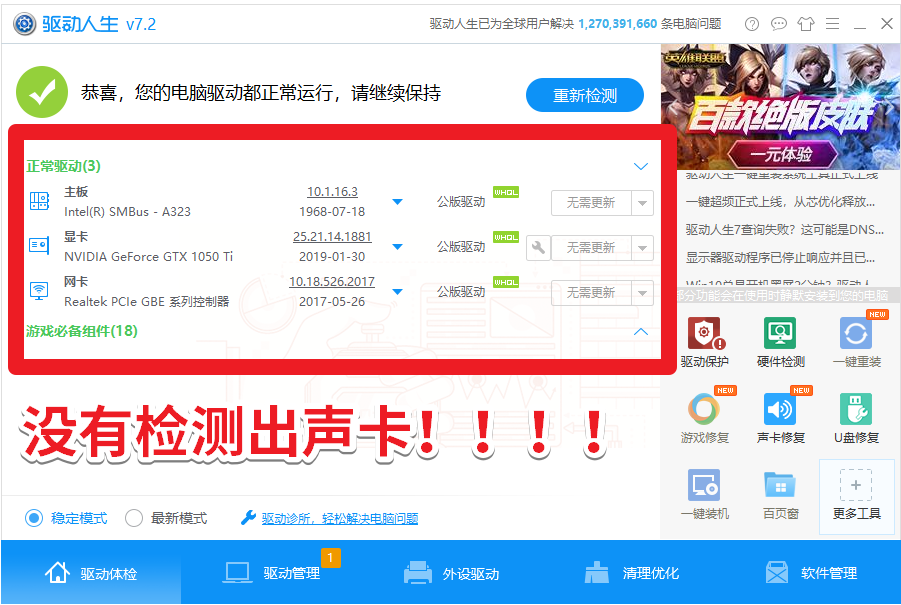Open the 百页窗 tool
Image resolution: width=901 pixels, height=605 pixels.
780,494
